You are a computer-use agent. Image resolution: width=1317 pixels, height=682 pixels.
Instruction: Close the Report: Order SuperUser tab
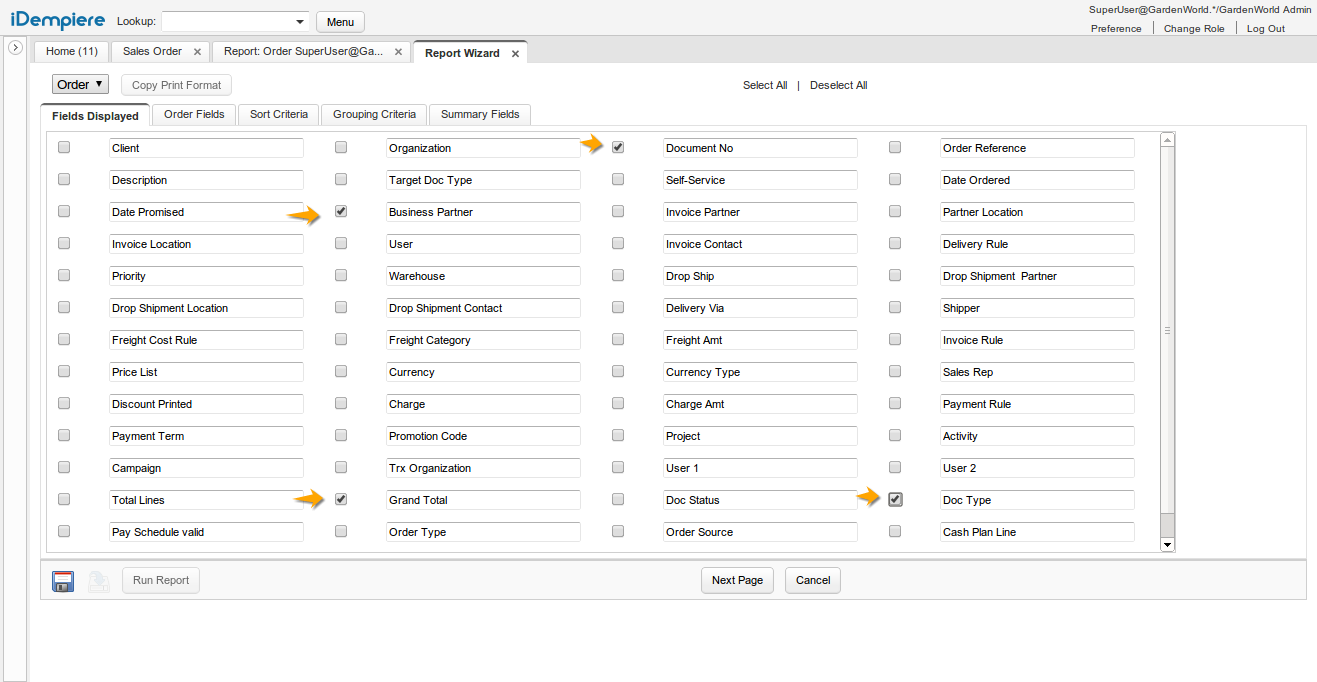click(x=398, y=52)
